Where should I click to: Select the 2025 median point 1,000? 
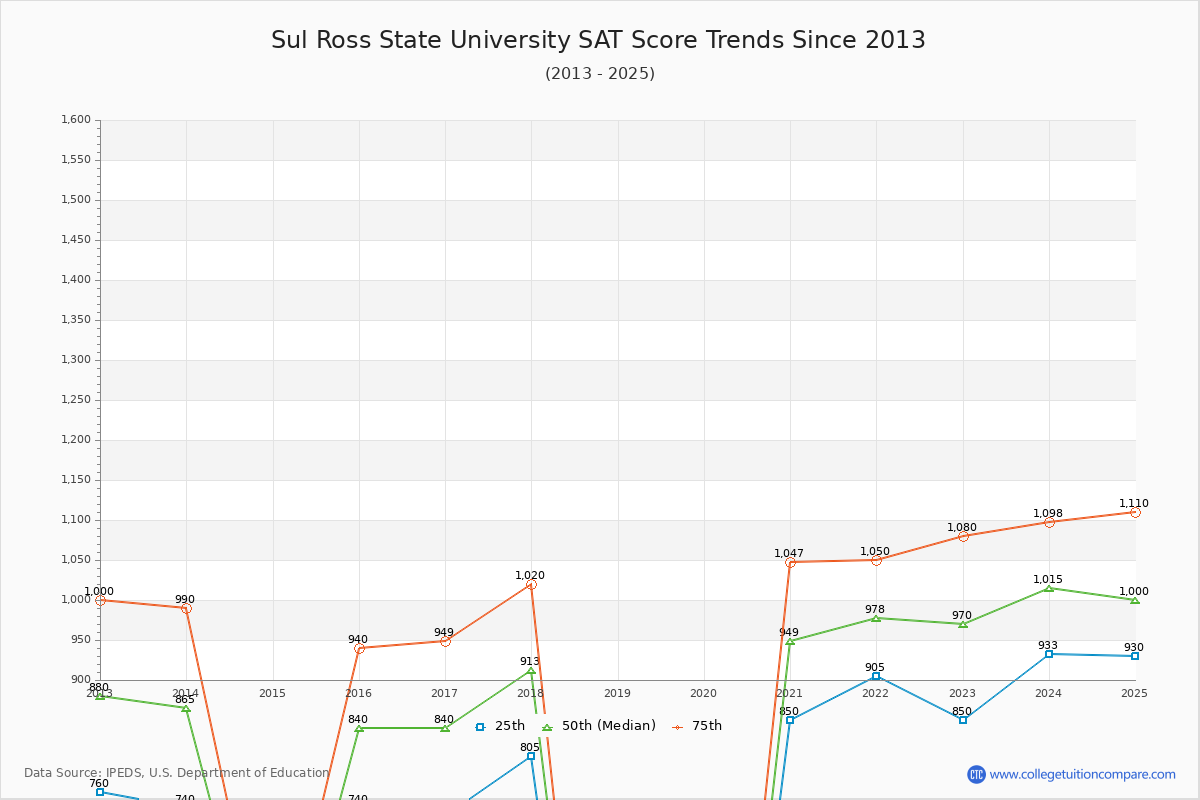coord(1135,600)
